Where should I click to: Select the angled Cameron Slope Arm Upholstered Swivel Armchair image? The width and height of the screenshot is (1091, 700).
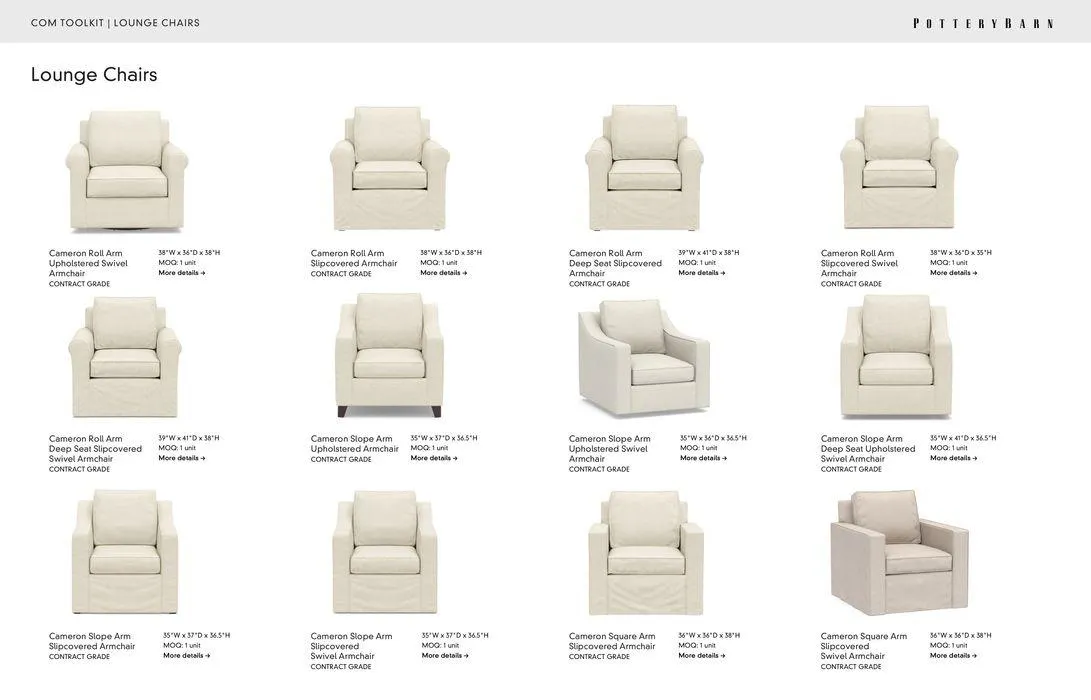644,358
